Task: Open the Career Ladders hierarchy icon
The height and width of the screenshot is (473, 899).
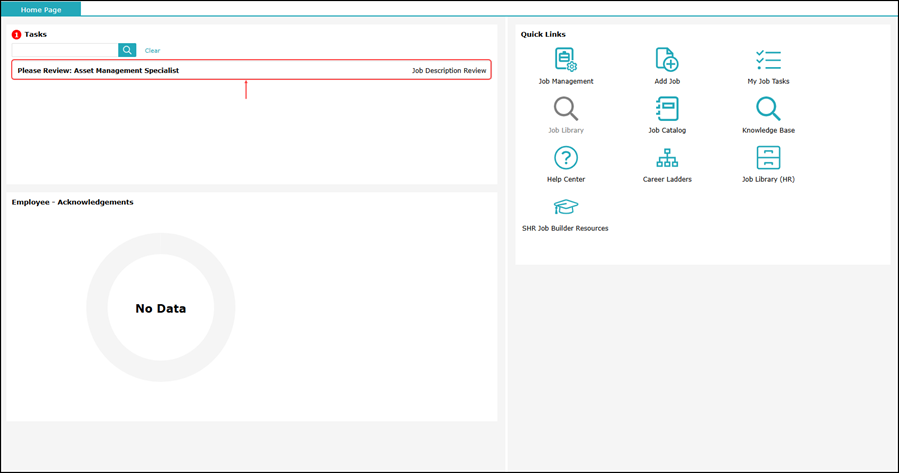Action: (667, 158)
